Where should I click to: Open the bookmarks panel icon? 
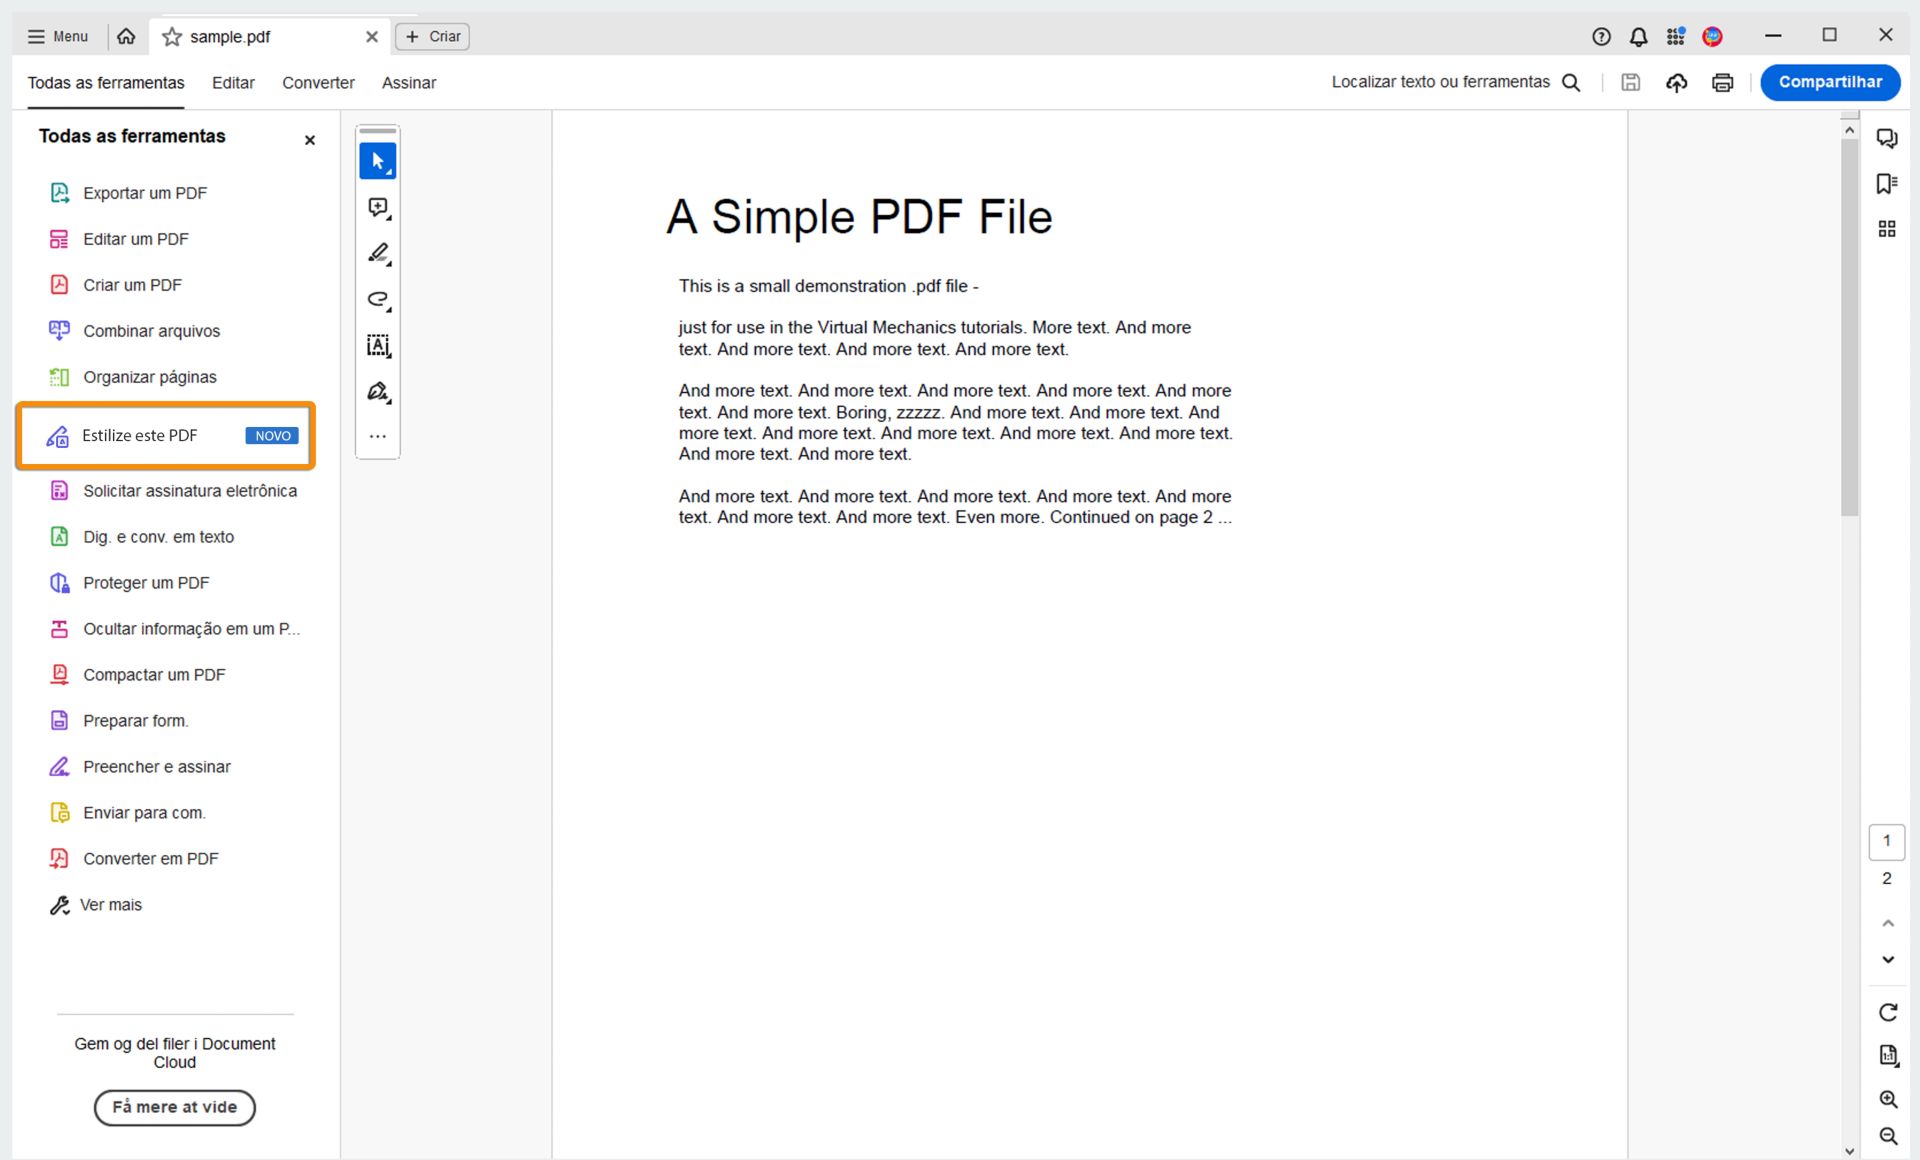[1886, 184]
